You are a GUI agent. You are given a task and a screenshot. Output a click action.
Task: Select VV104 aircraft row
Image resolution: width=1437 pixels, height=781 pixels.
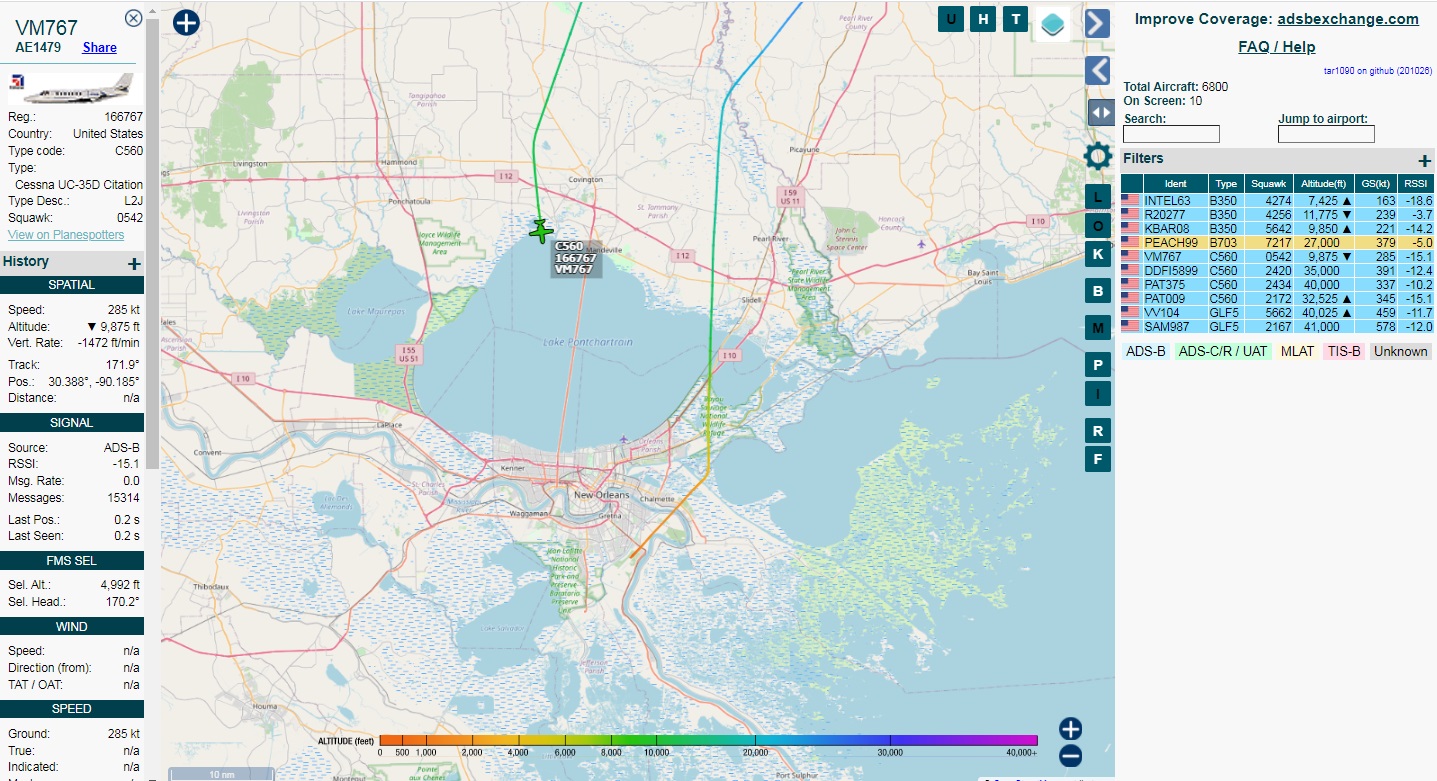pyautogui.click(x=1277, y=312)
